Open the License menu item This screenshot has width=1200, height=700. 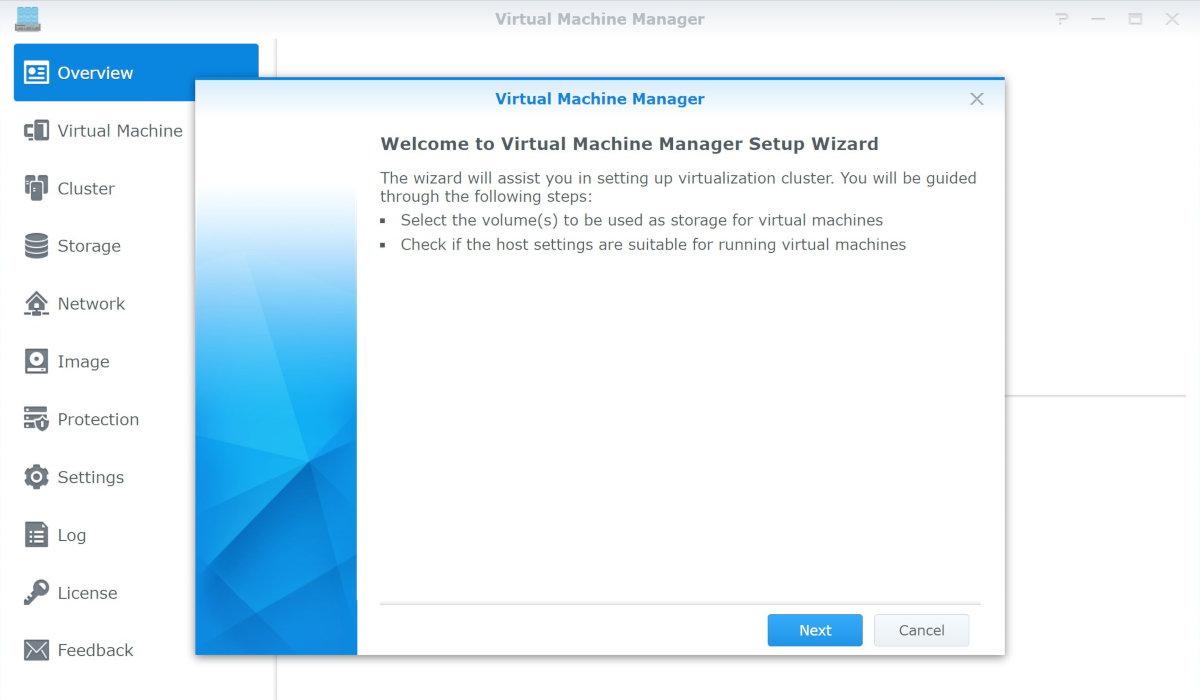[86, 593]
